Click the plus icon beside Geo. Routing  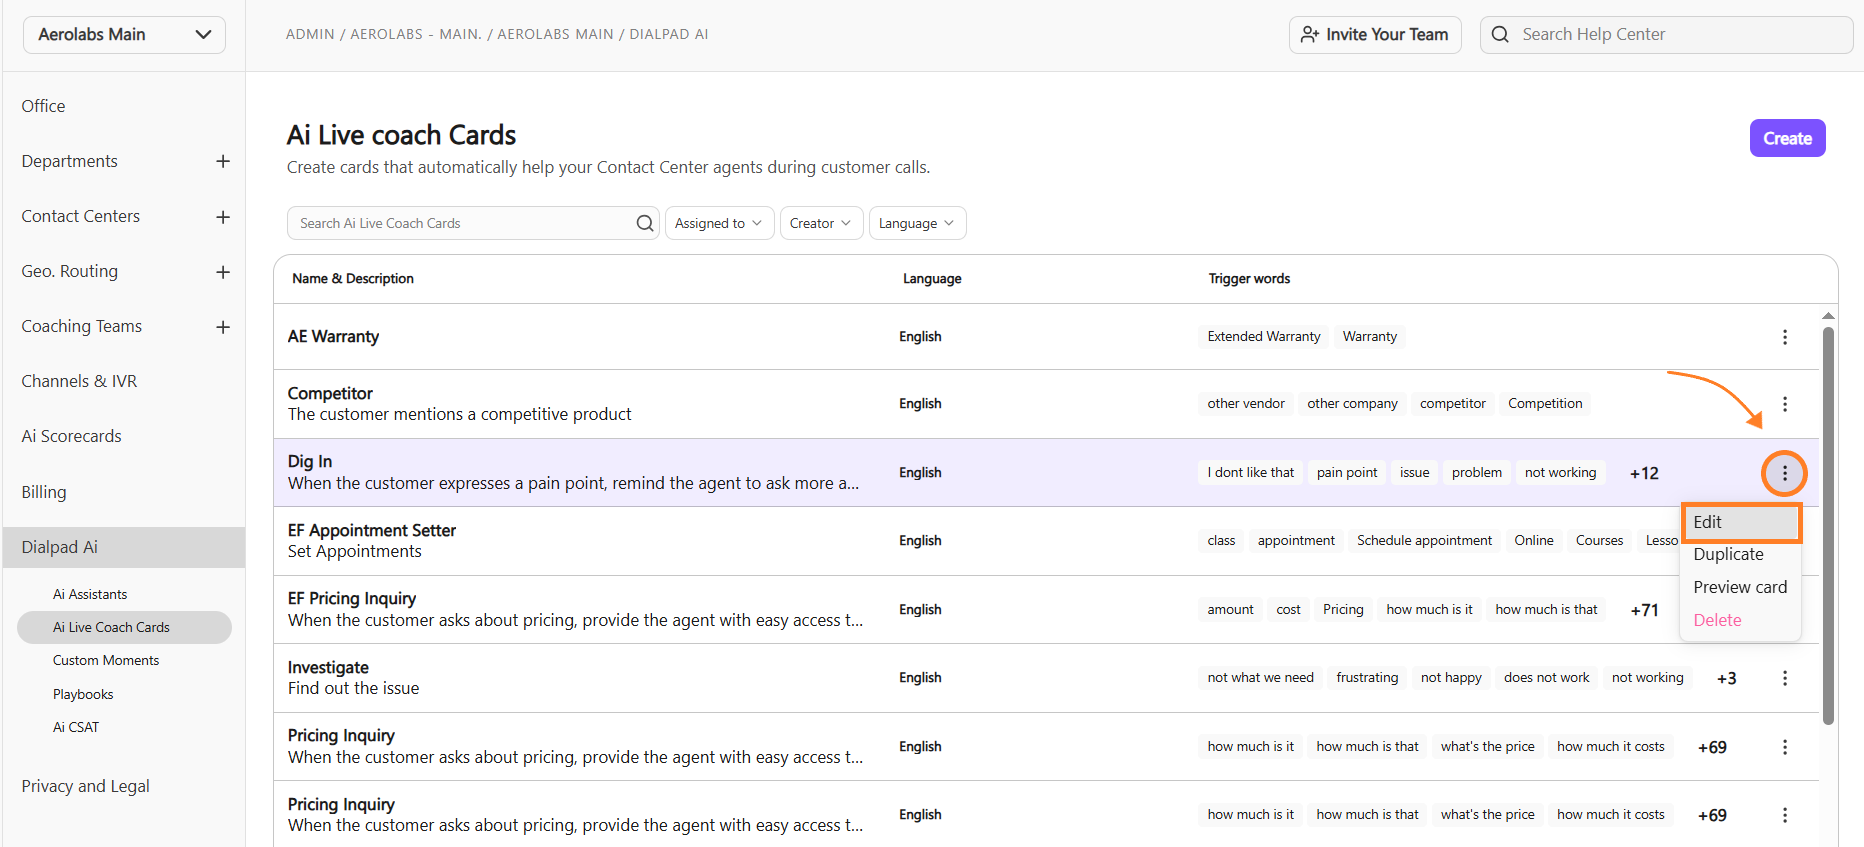(223, 272)
